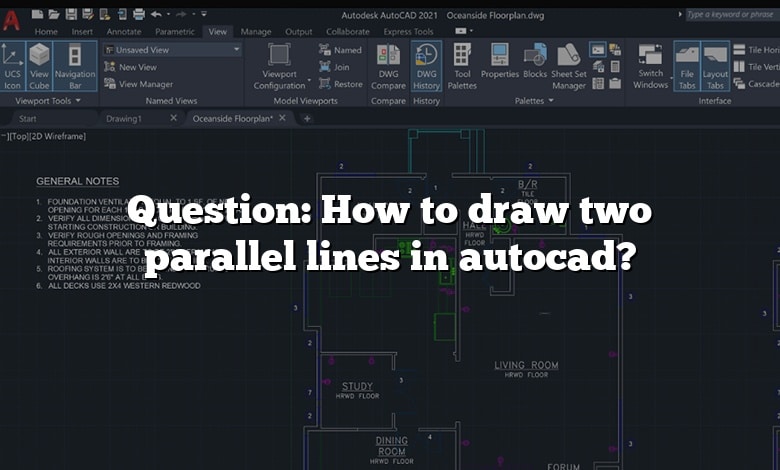Expand Viewport Configuration dropdown arrow
The height and width of the screenshot is (470, 780).
[309, 80]
